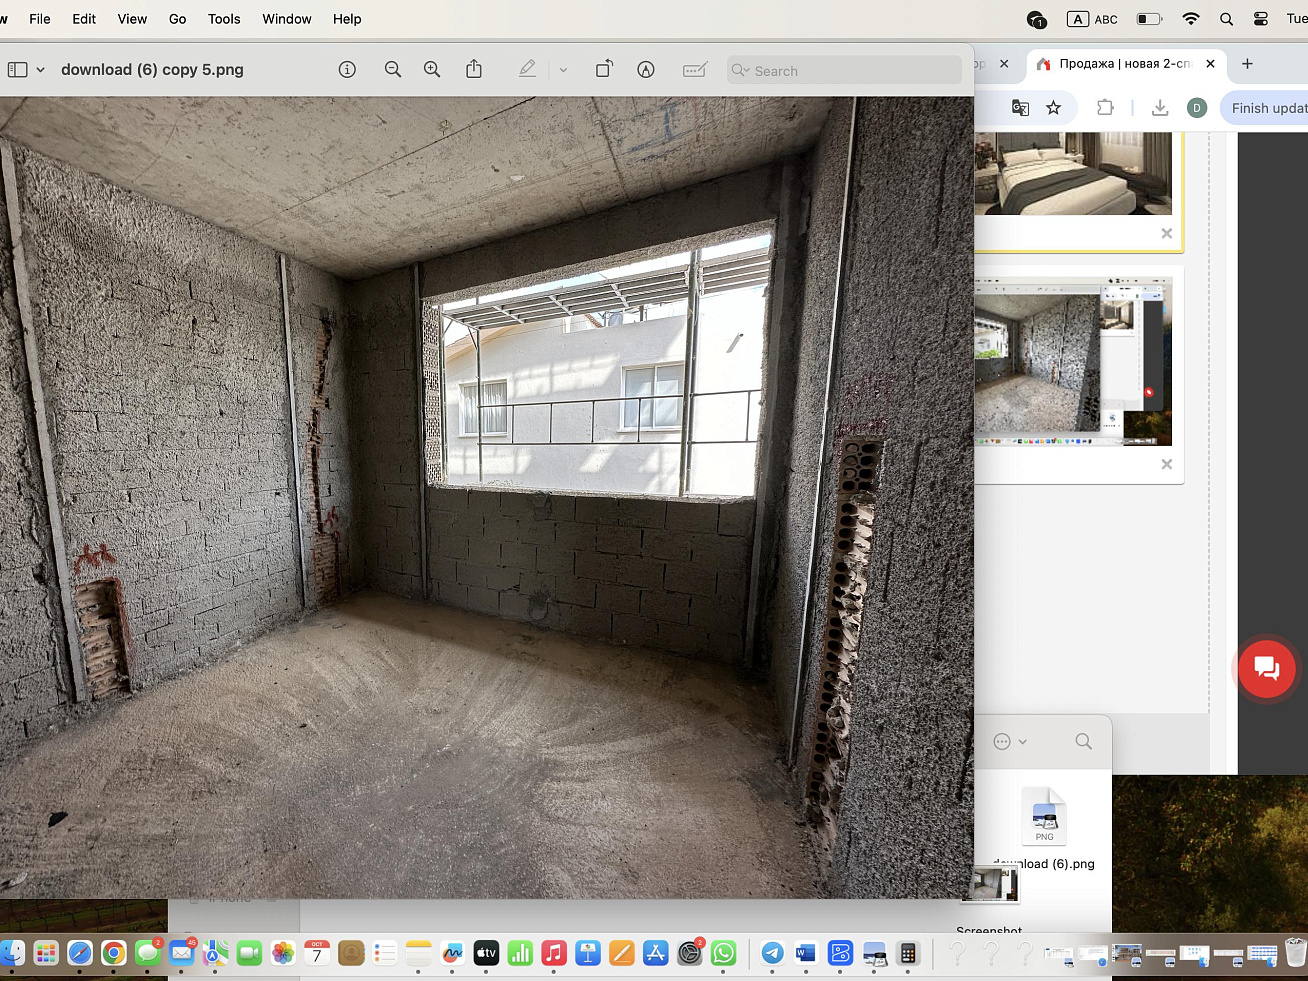
Task: Toggle the Markup pen highlight tool
Action: 527,70
